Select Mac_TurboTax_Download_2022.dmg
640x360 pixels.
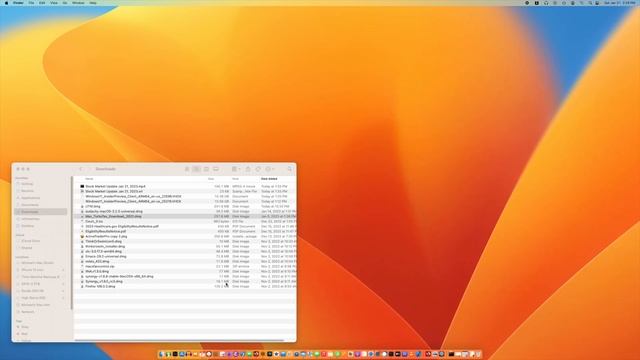point(113,216)
